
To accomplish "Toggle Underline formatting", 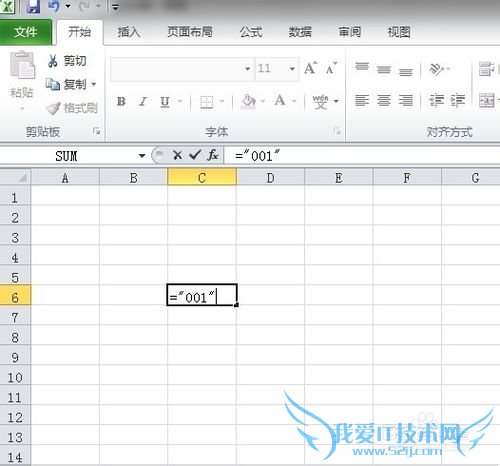I will [165, 101].
